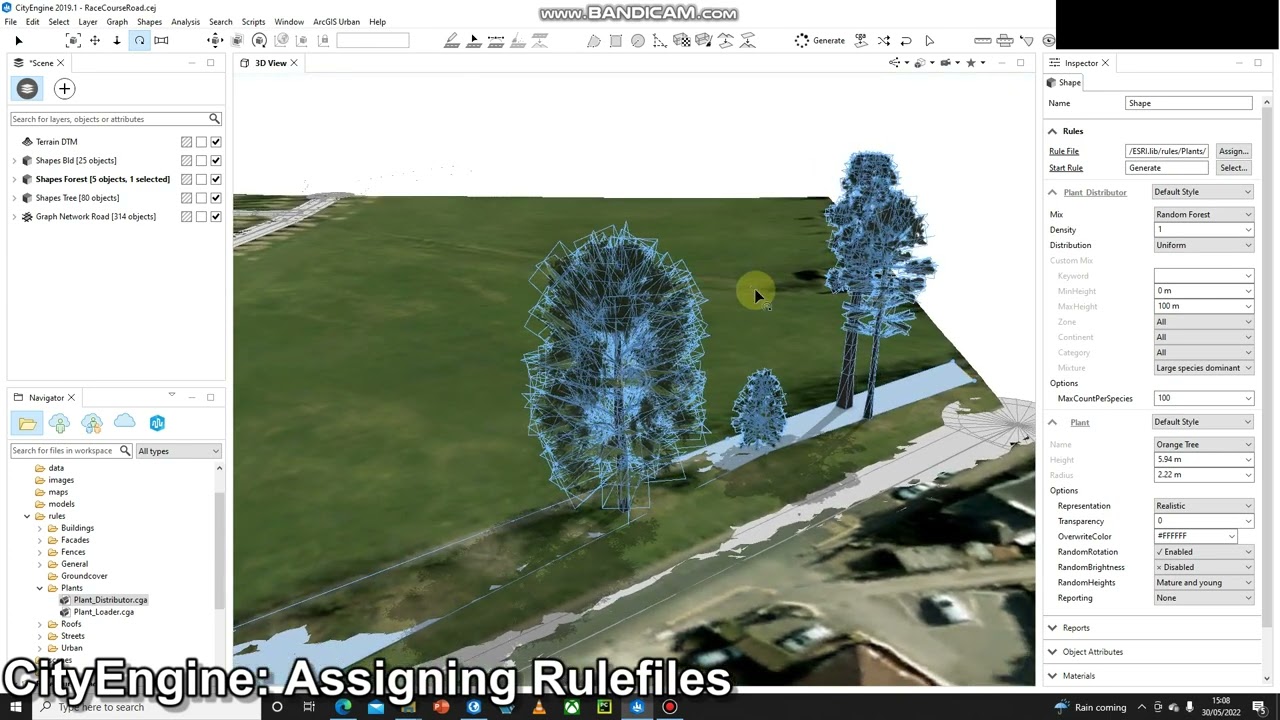Select the Plant_Loader.cga rule file
Screen dimensions: 1280x720
(103, 612)
